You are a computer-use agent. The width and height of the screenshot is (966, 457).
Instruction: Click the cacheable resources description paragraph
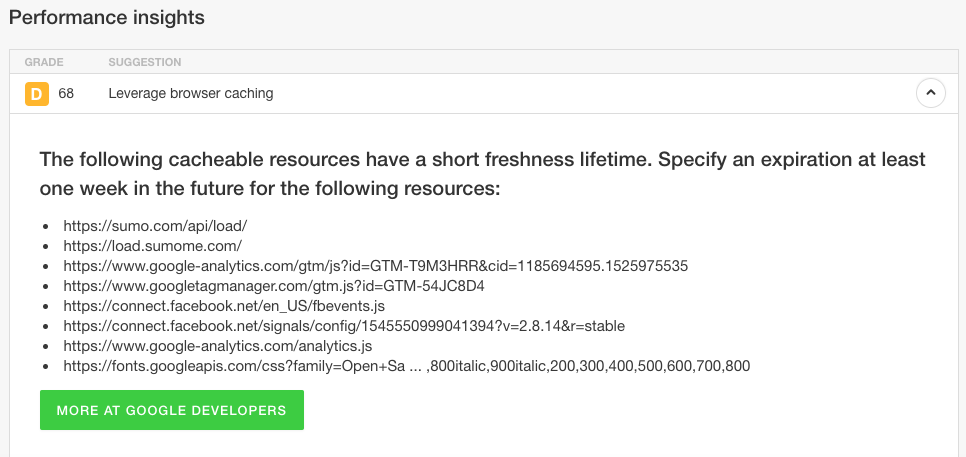(x=482, y=174)
